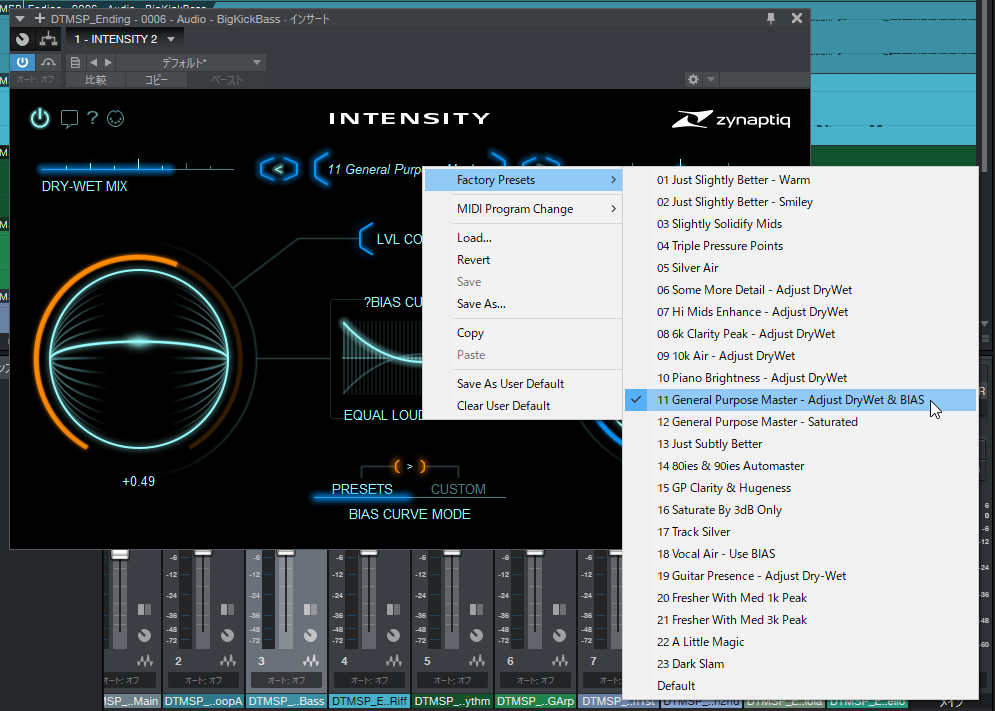Load next preset with right triangle

[109, 62]
